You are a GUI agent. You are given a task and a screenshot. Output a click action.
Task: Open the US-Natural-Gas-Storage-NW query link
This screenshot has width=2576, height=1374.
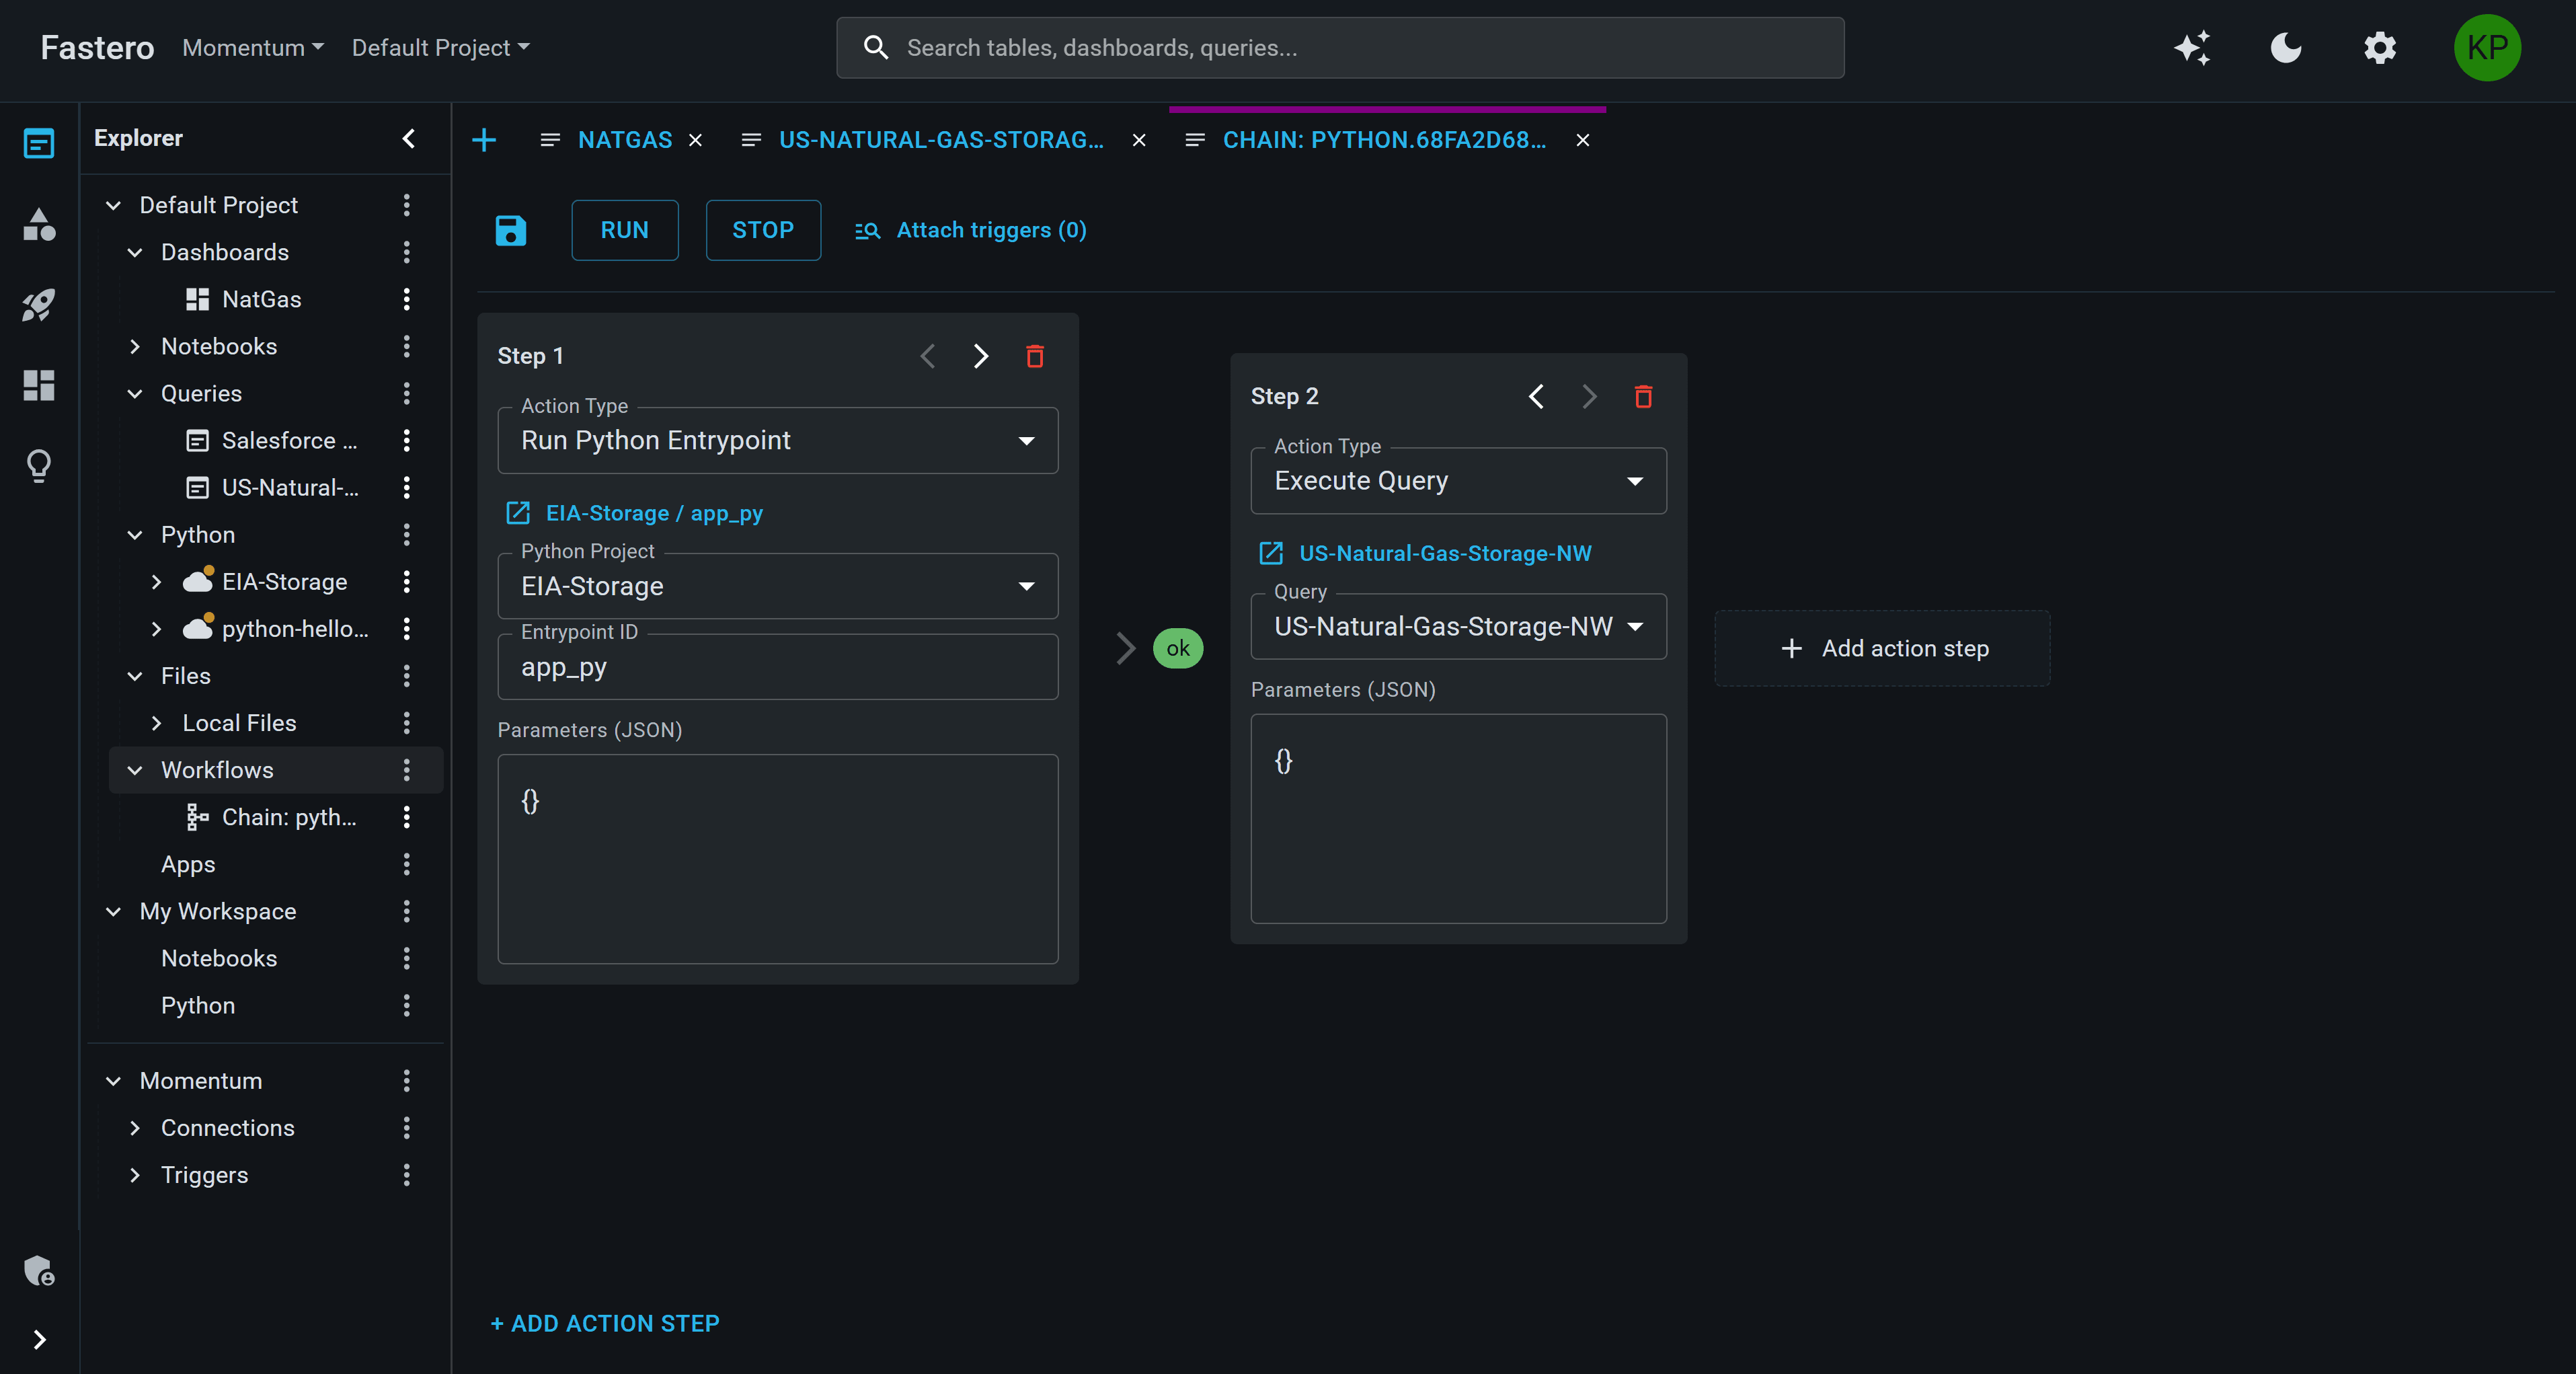point(1444,553)
